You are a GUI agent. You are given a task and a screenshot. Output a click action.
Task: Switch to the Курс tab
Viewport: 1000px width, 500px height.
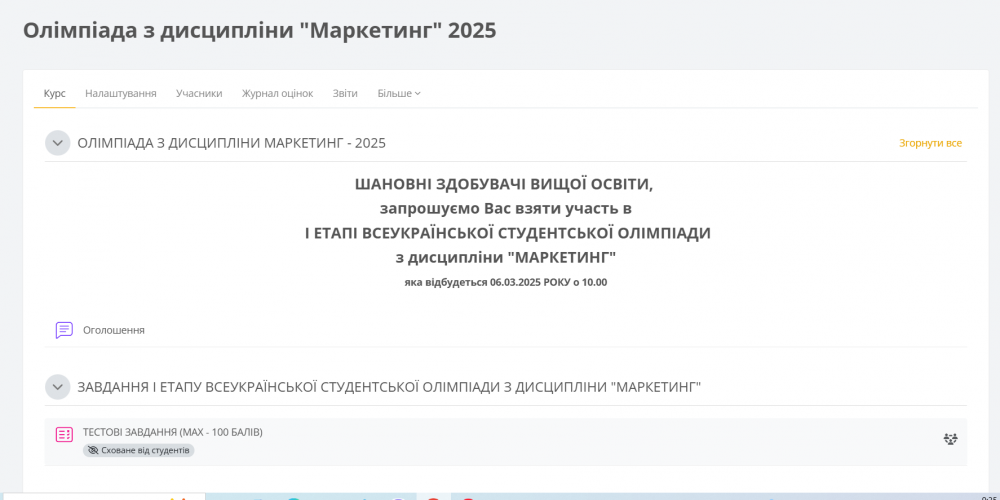pos(55,93)
